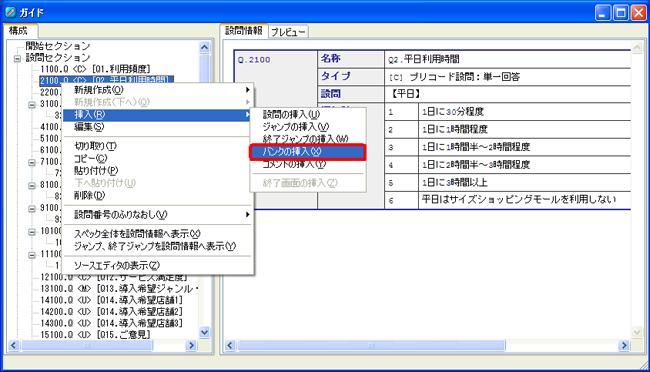The image size is (650, 372).
Task: Click answer option 1日に1時間半~2時間程度
Action: 475,147
